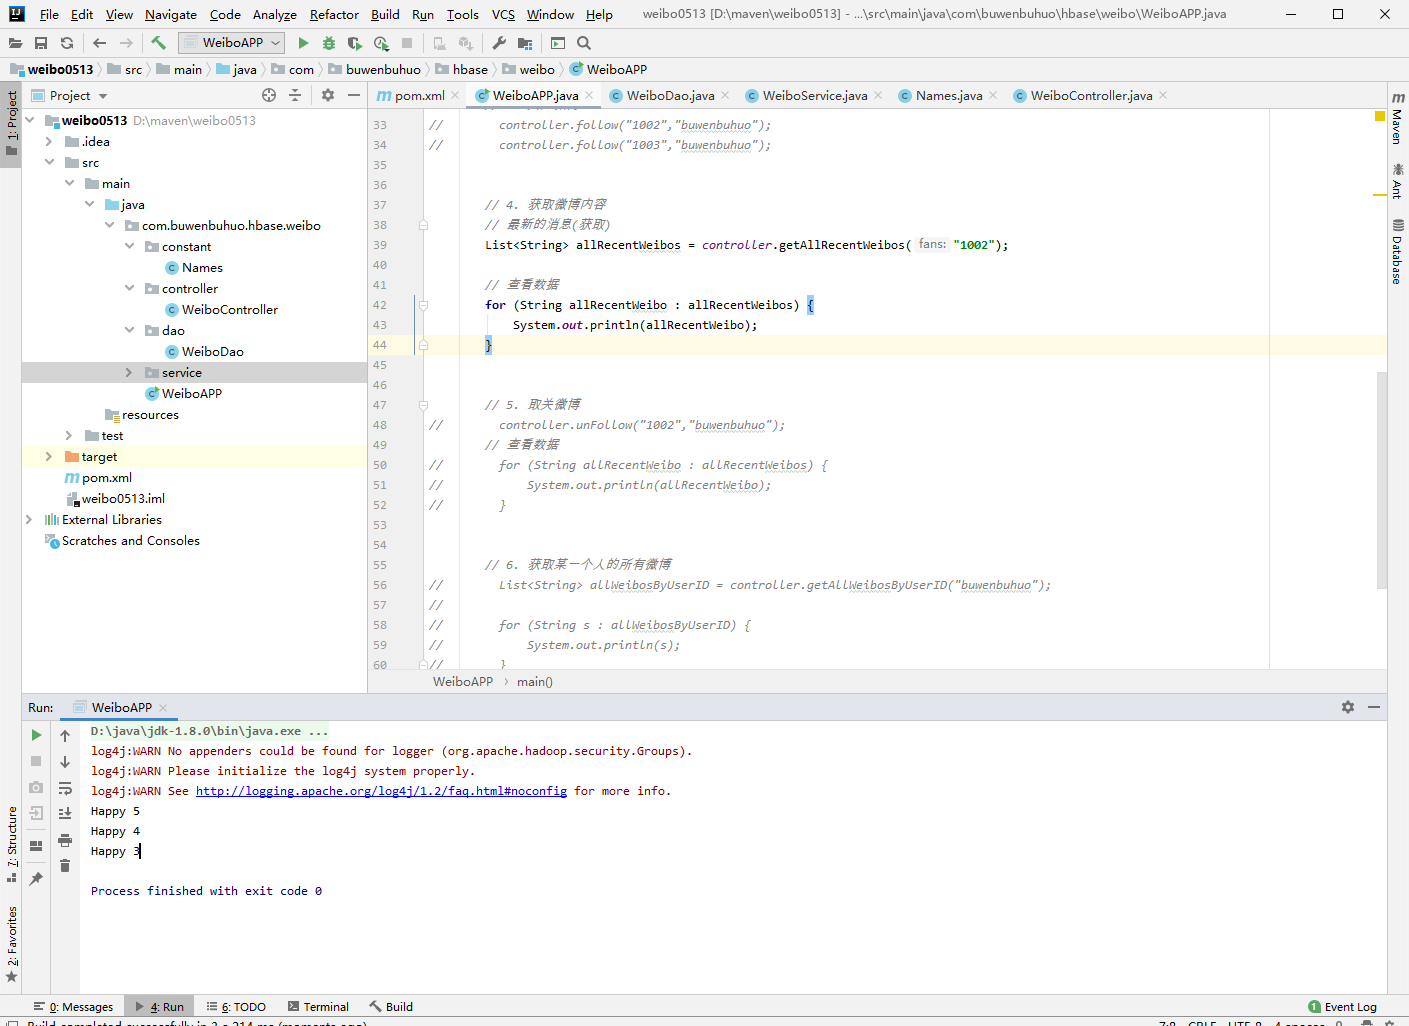Clear all console output trash icon
Screen dimensions: 1409x1026
point(65,866)
